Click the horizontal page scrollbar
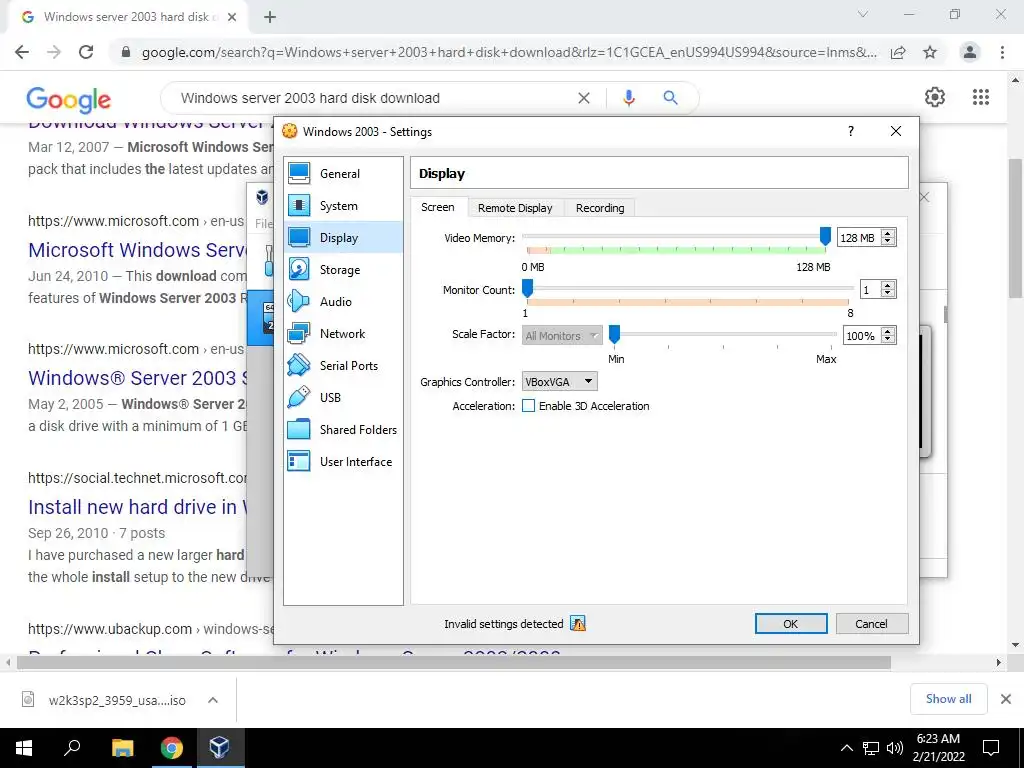1024x768 pixels. tap(454, 663)
